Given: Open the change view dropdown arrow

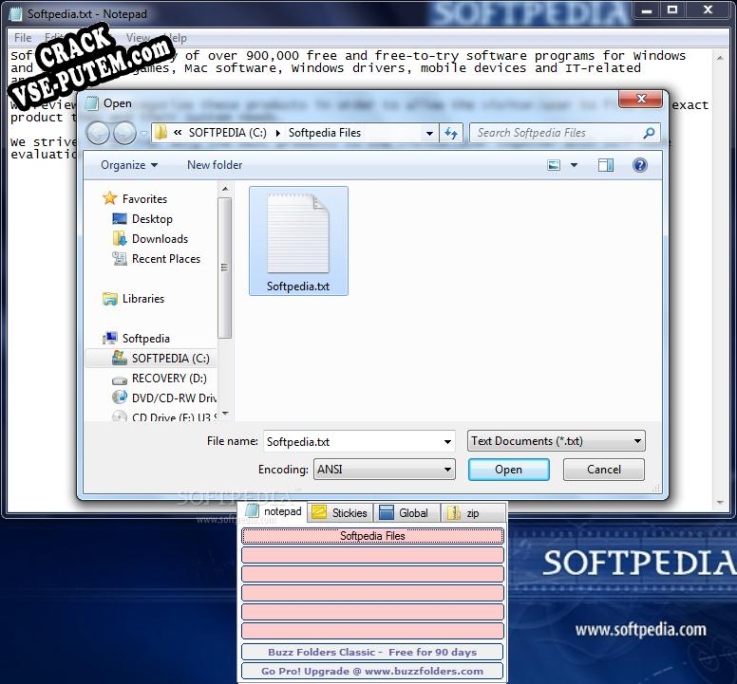Looking at the screenshot, I should click(x=576, y=165).
